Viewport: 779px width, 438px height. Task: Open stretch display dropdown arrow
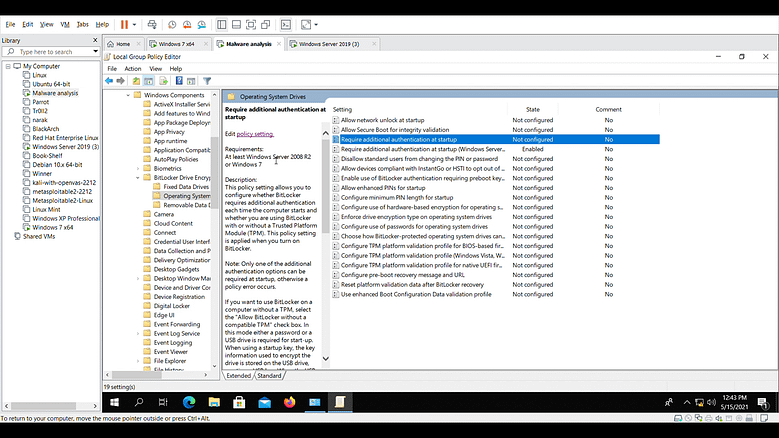point(316,24)
